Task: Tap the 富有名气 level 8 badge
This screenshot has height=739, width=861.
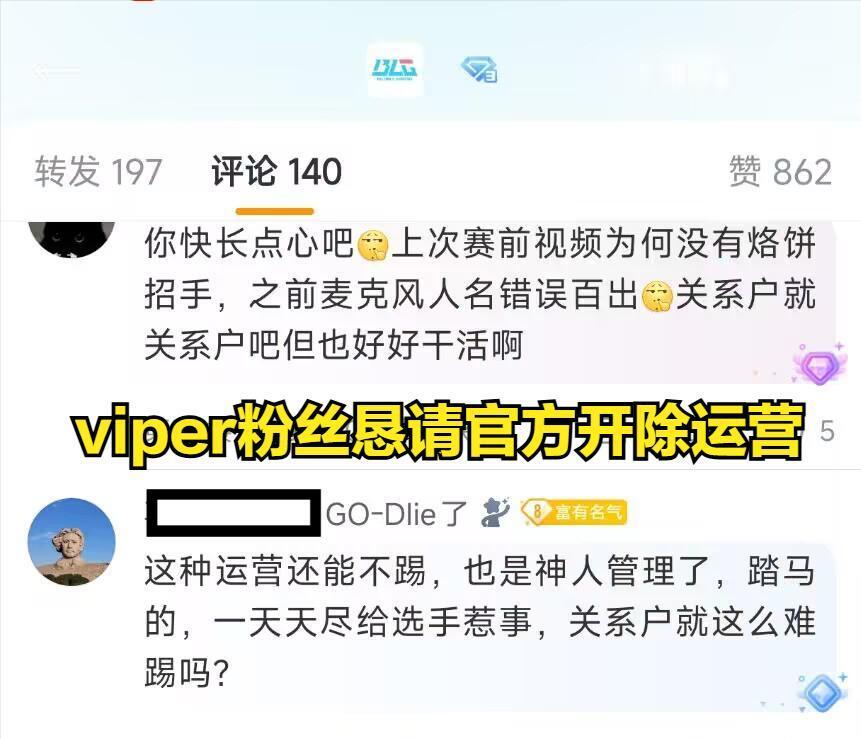Action: coord(574,512)
